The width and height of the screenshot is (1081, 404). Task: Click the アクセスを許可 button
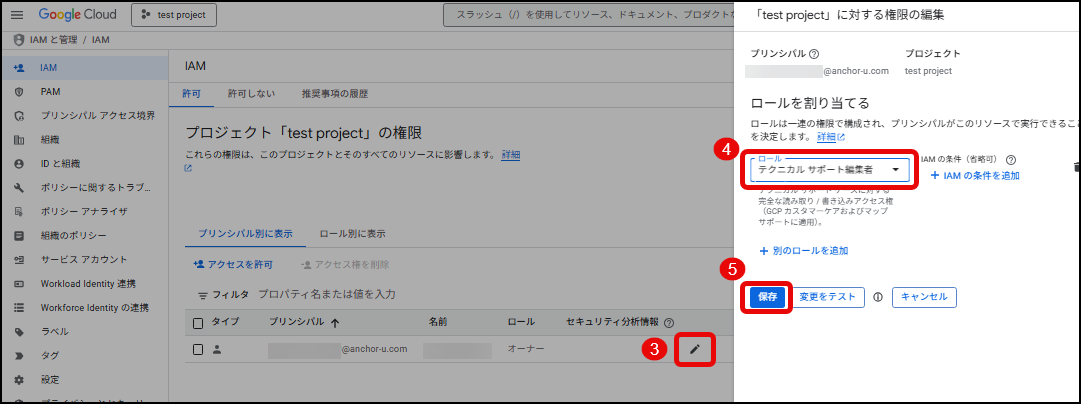point(233,264)
